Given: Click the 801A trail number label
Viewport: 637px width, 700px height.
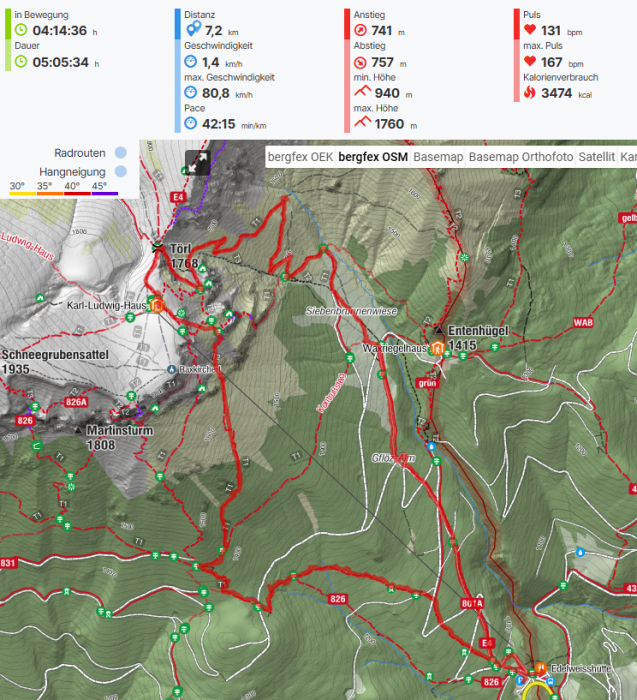Looking at the screenshot, I should click(x=472, y=604).
